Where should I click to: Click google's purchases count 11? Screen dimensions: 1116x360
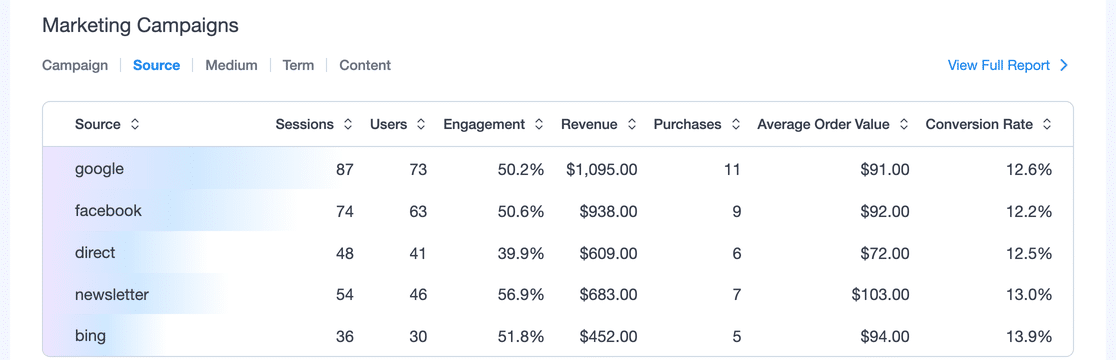click(732, 169)
